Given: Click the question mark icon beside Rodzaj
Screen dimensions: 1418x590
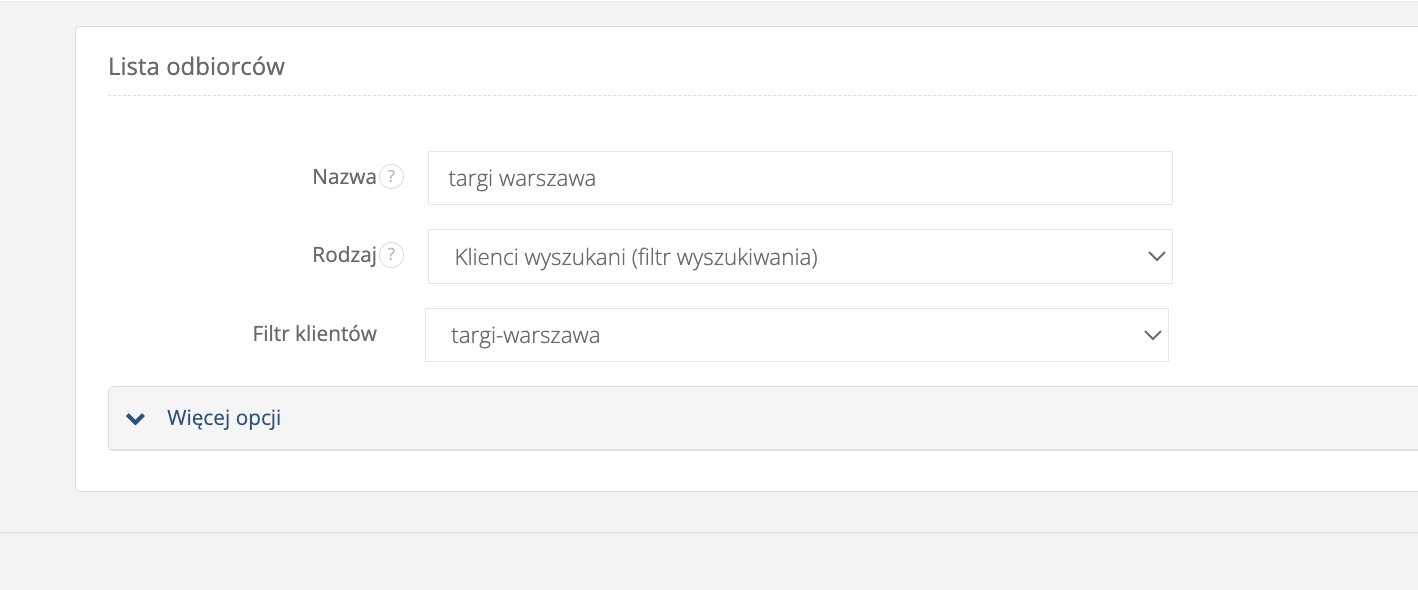Looking at the screenshot, I should coord(392,255).
